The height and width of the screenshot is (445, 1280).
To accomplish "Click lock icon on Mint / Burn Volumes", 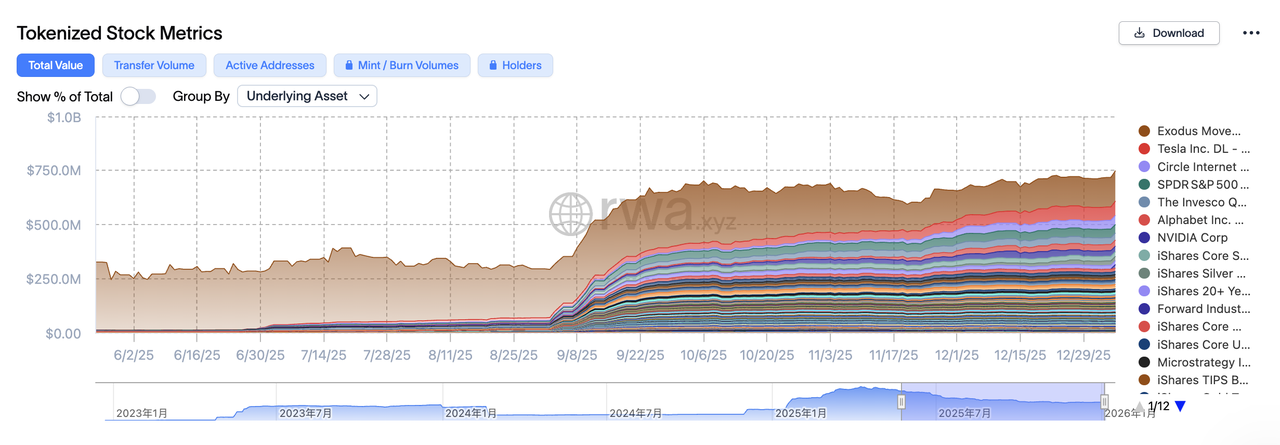I will click(x=350, y=66).
